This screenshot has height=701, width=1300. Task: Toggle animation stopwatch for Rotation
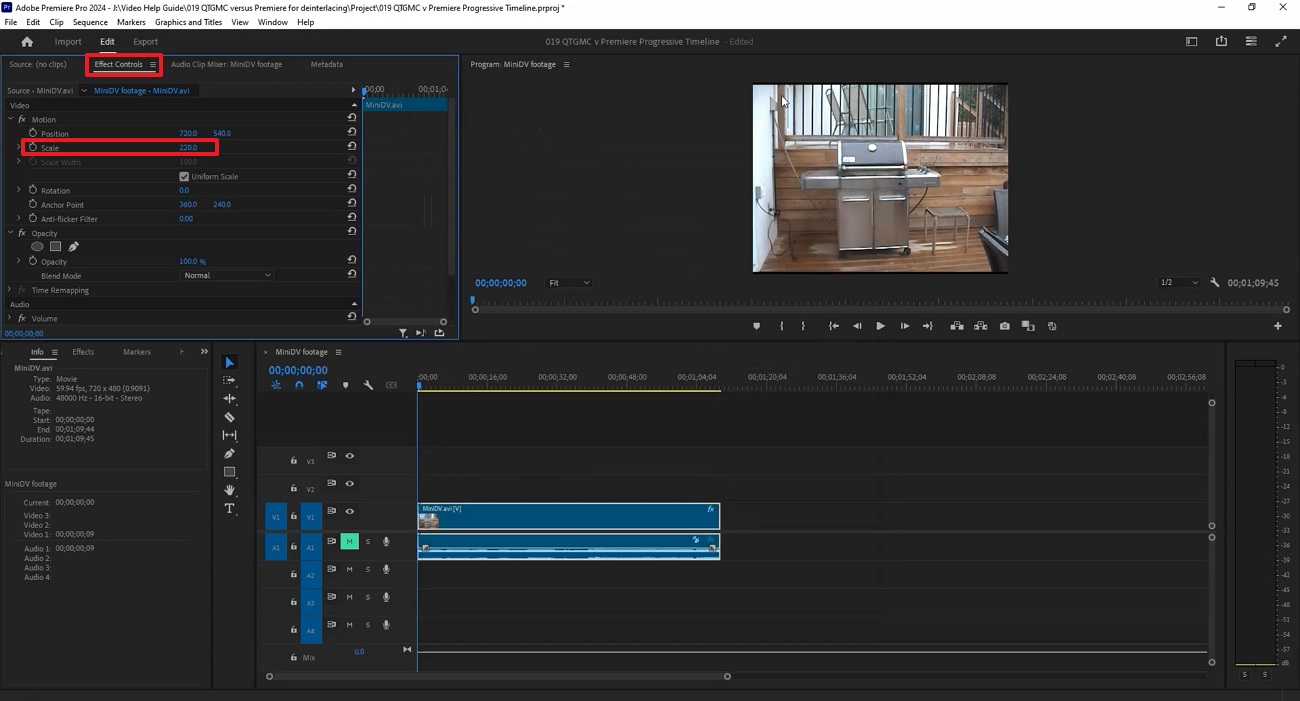click(x=33, y=190)
